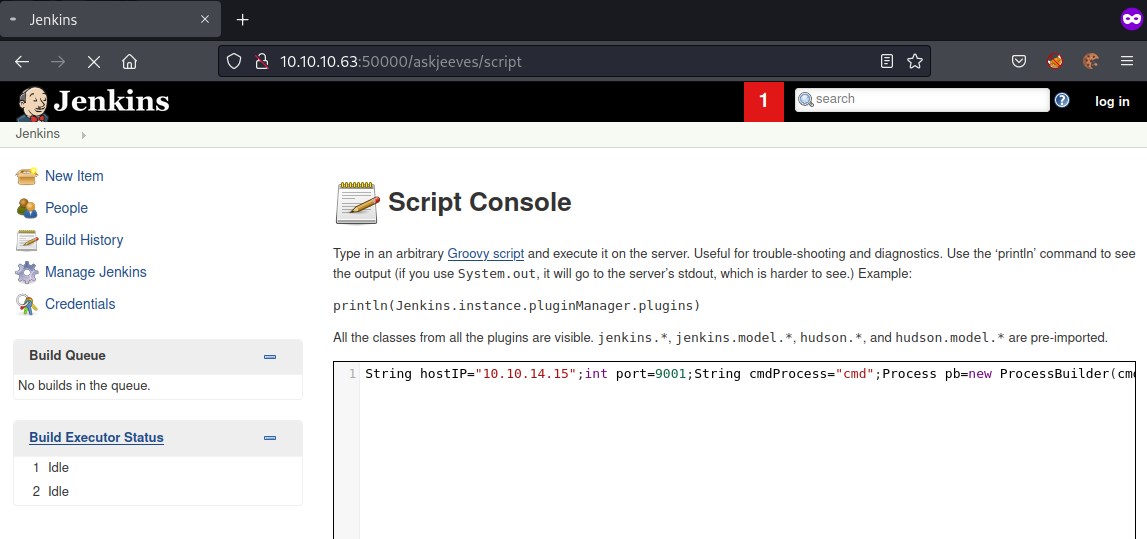Open the Firefox hamburger menu

coord(1124,61)
